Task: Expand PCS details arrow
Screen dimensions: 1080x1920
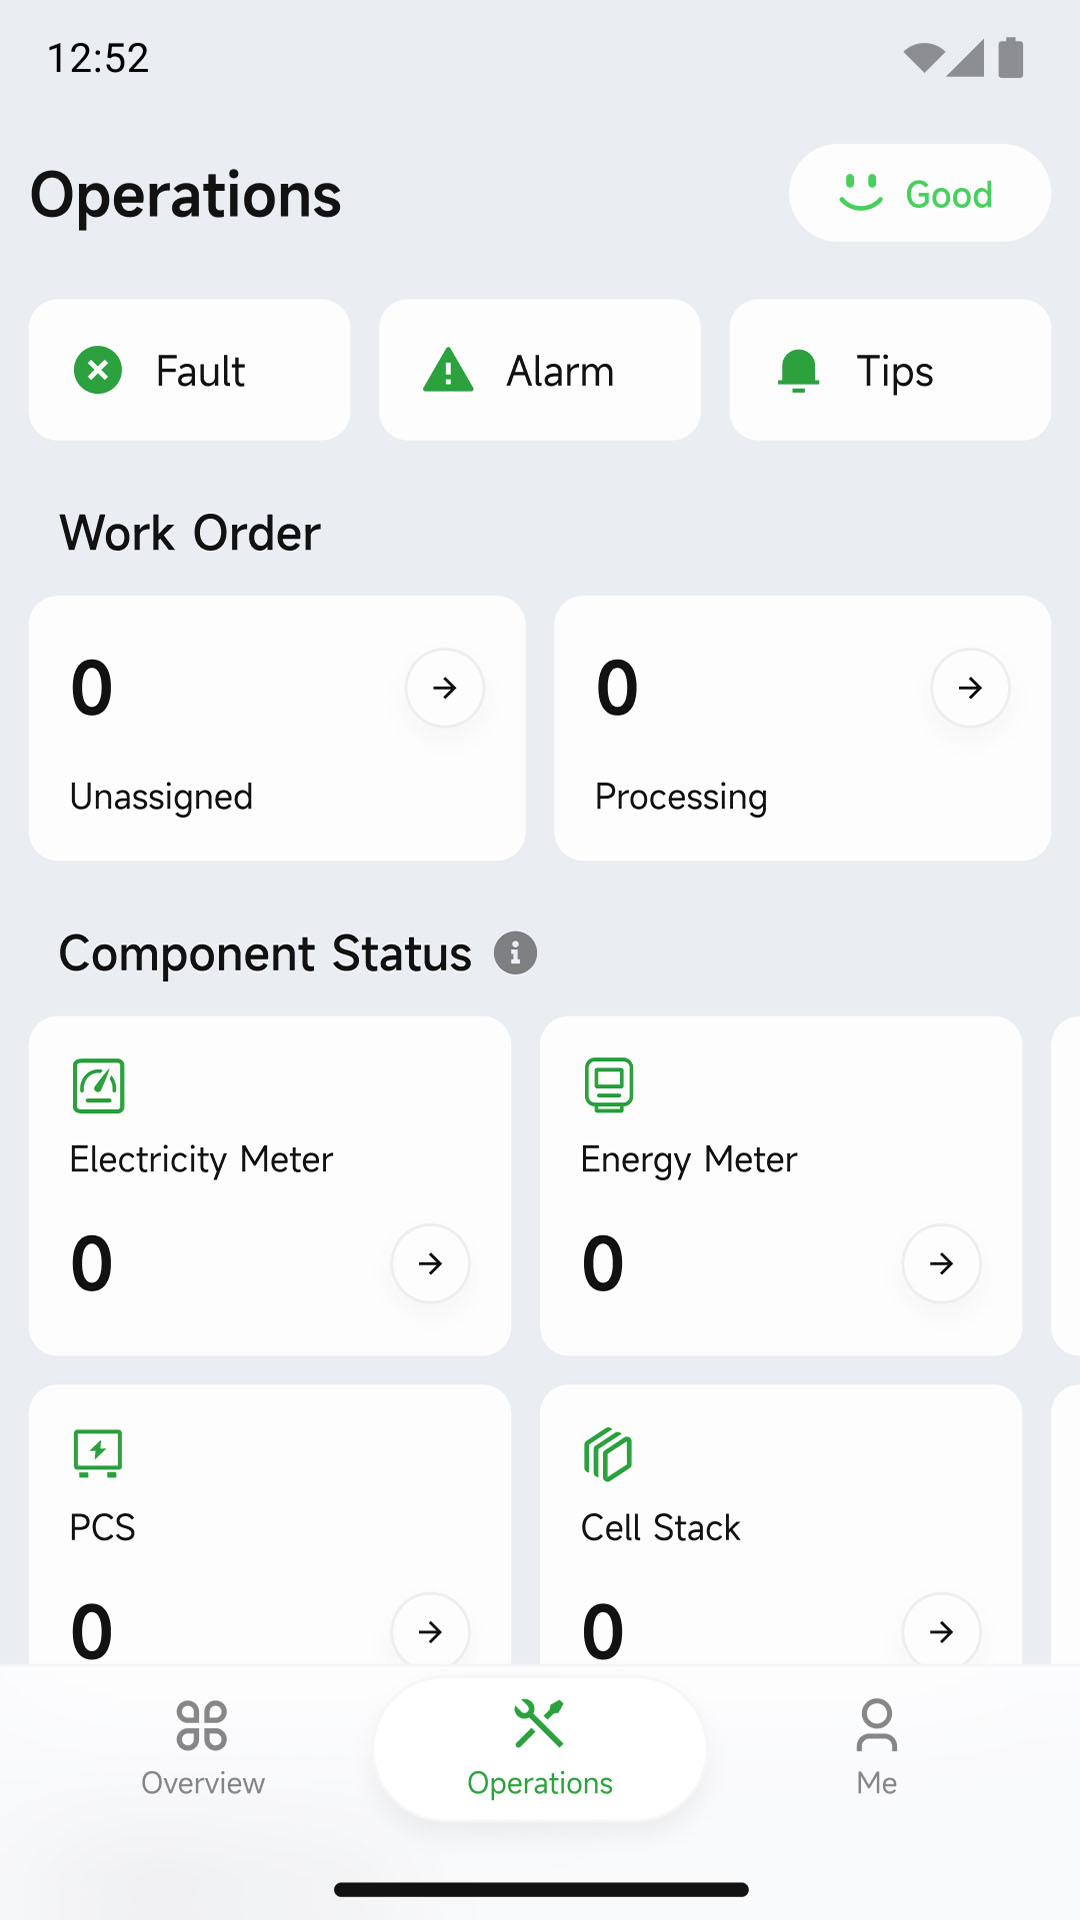Action: tap(430, 1631)
